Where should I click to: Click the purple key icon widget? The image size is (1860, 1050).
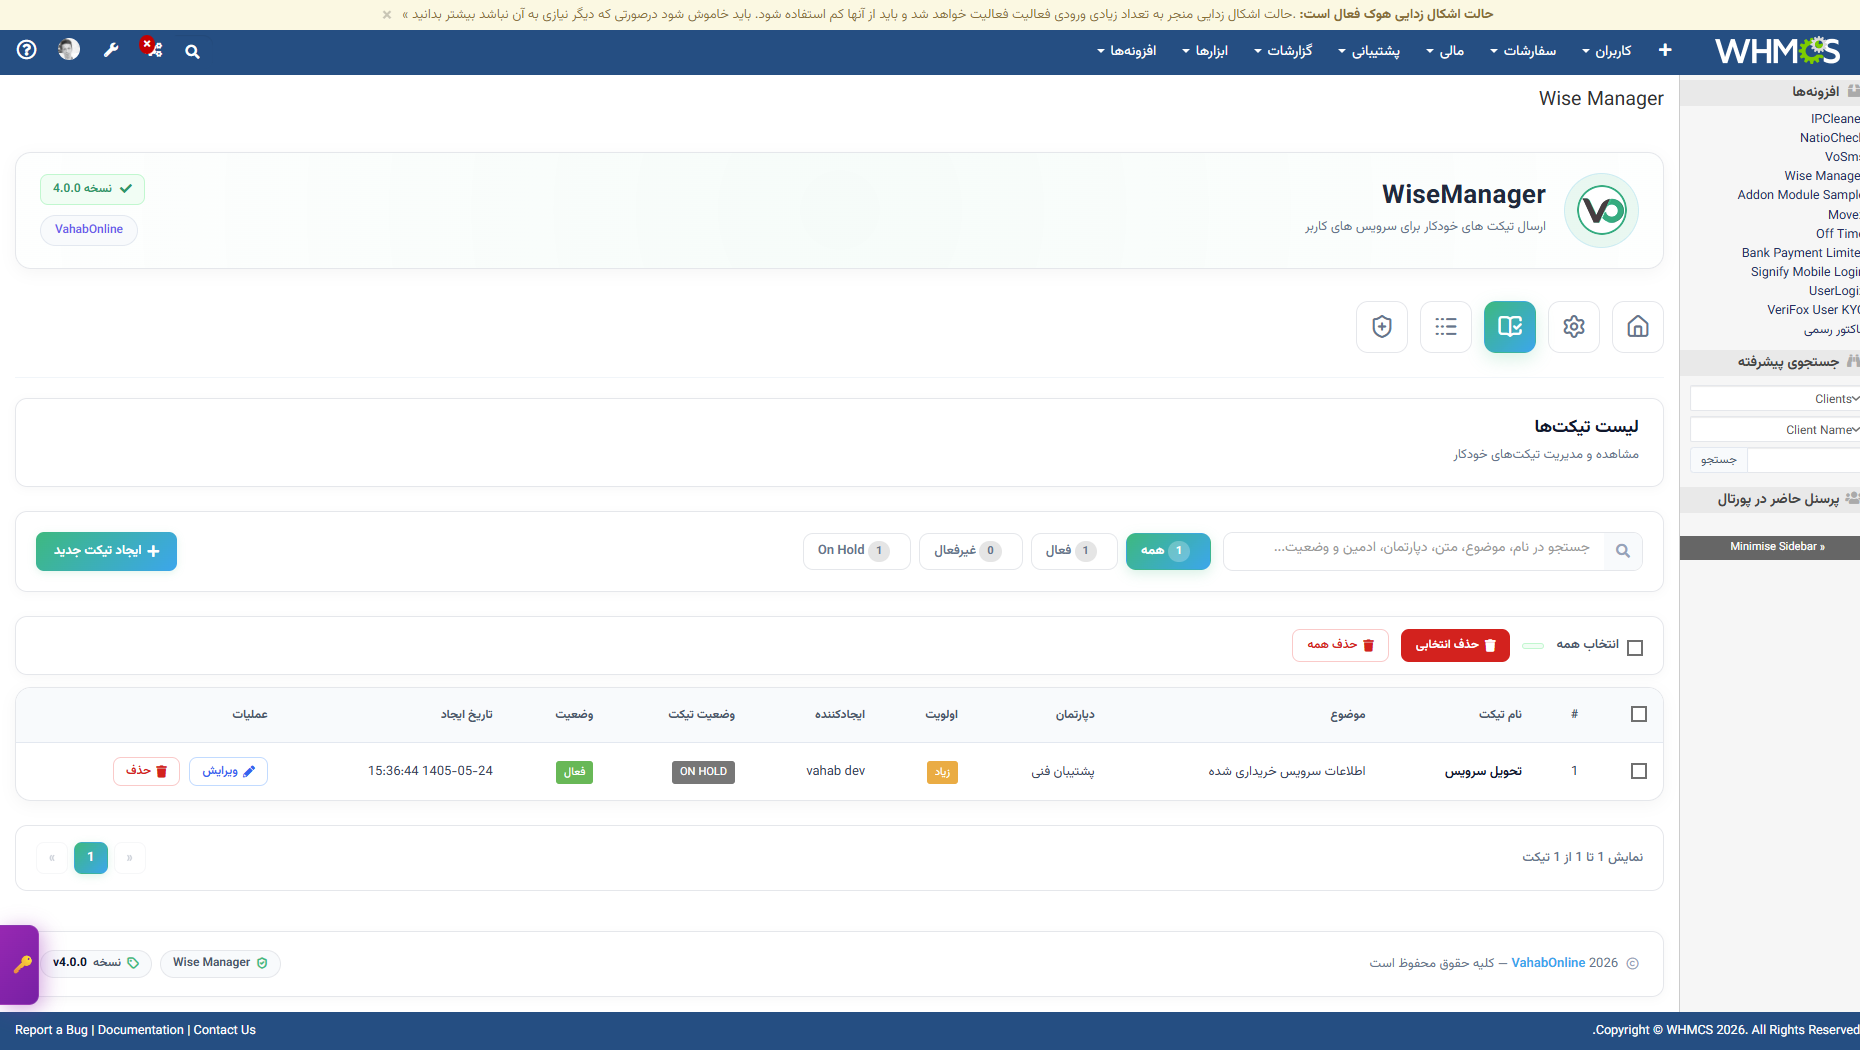click(20, 965)
